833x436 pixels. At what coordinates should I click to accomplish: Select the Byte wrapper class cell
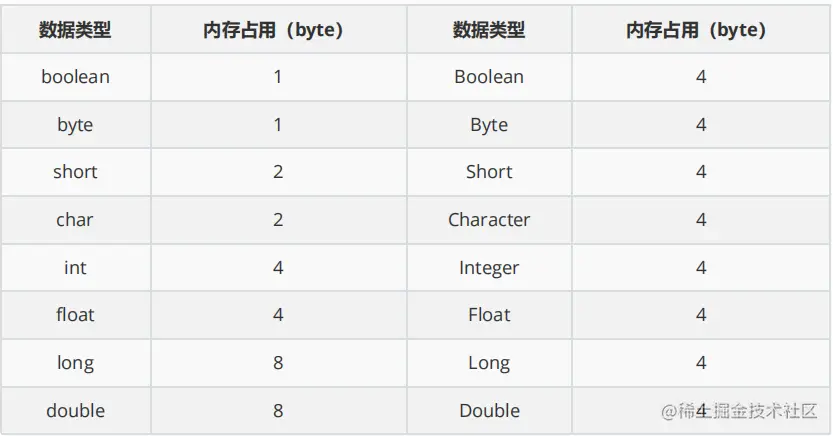[489, 125]
